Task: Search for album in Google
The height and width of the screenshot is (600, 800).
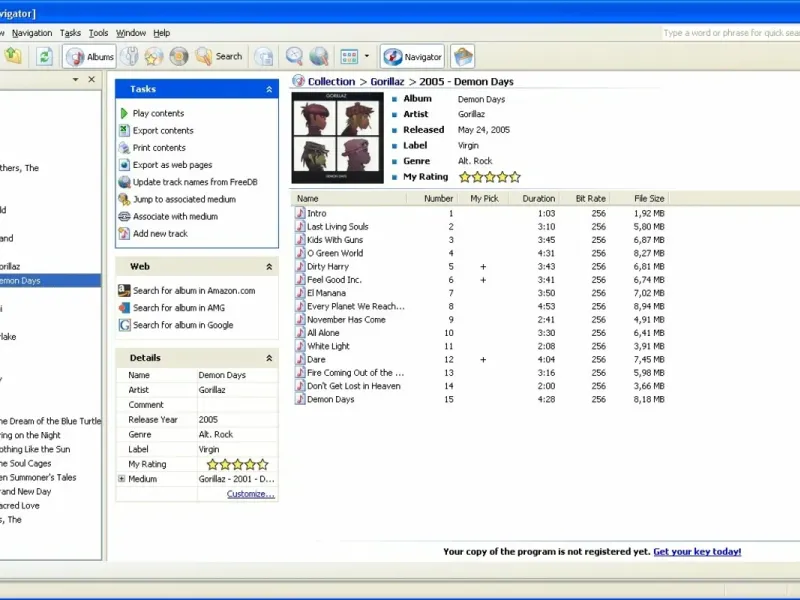Action: coord(176,325)
